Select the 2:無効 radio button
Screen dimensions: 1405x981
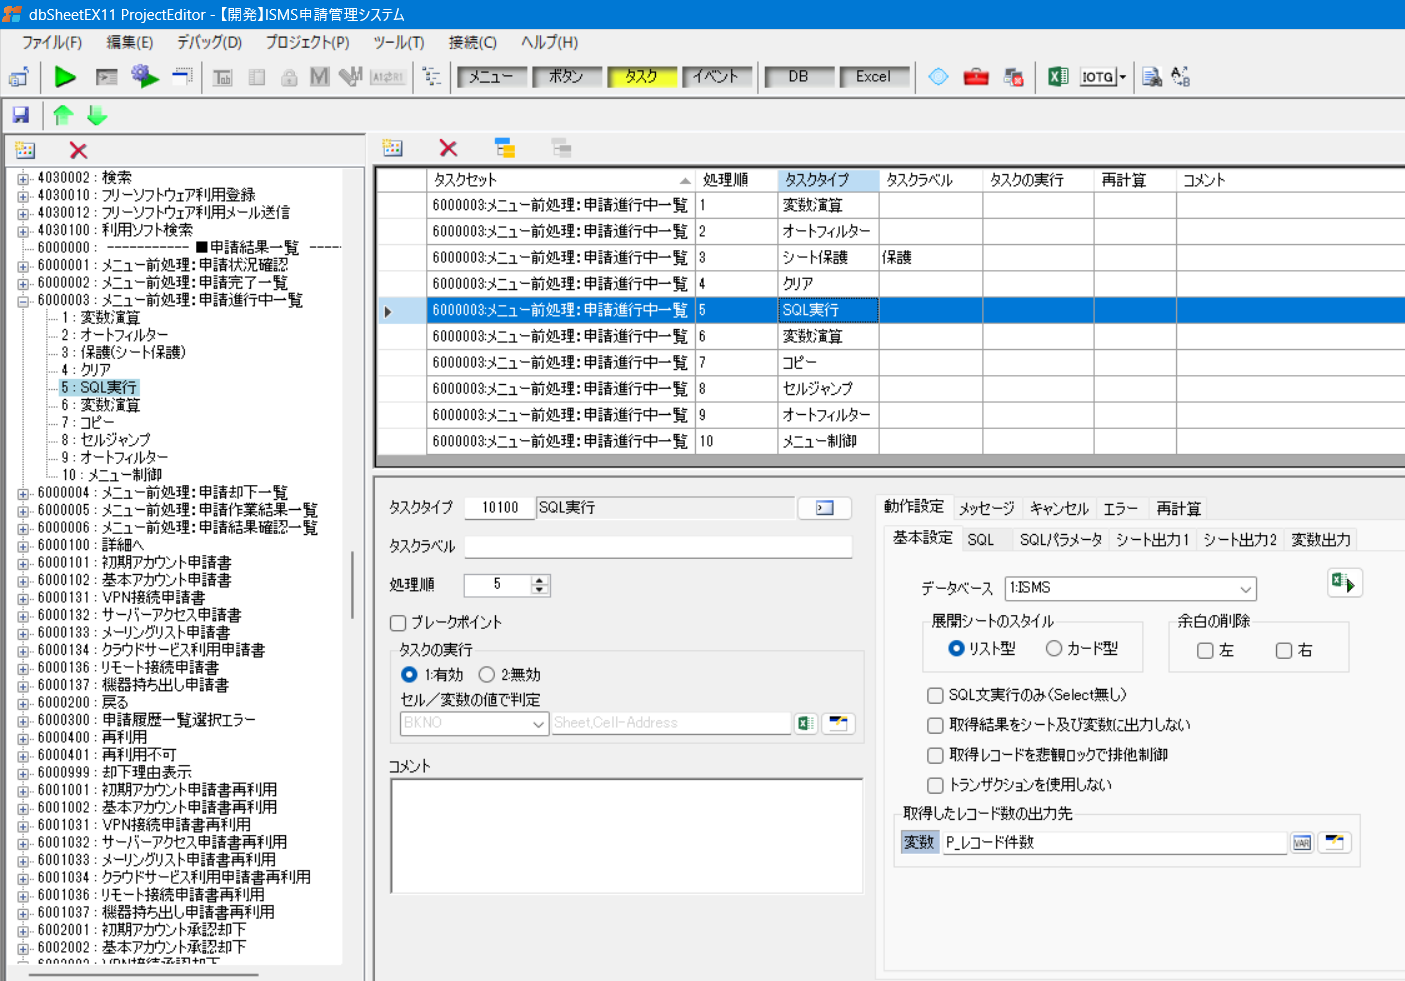pyautogui.click(x=487, y=675)
